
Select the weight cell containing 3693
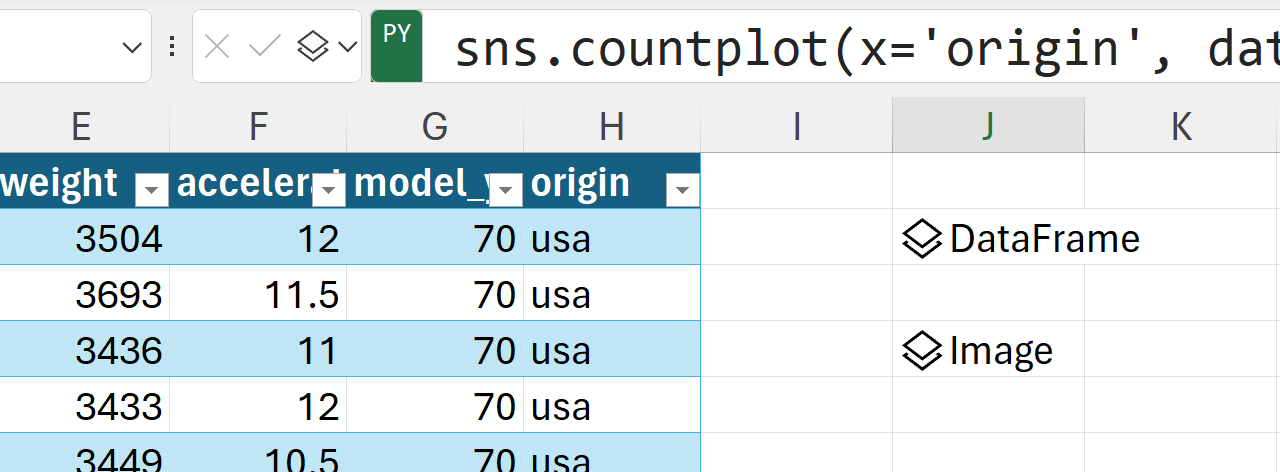[118, 295]
